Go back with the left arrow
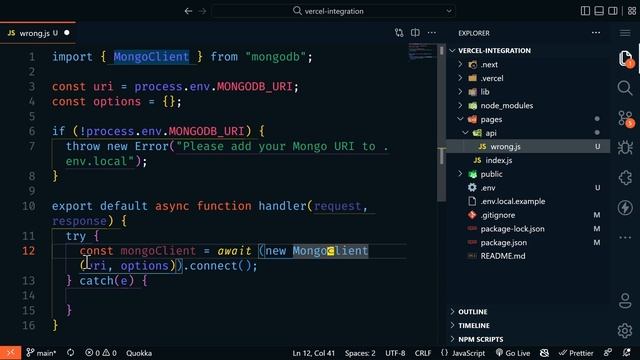 coord(188,11)
